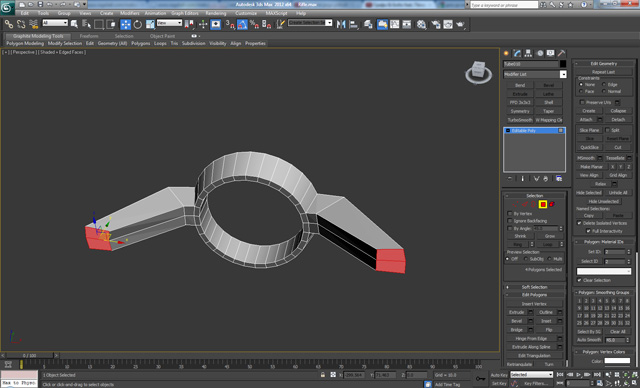Enable the Ignore Backfacing checkbox
640x388 pixels.
(x=510, y=221)
